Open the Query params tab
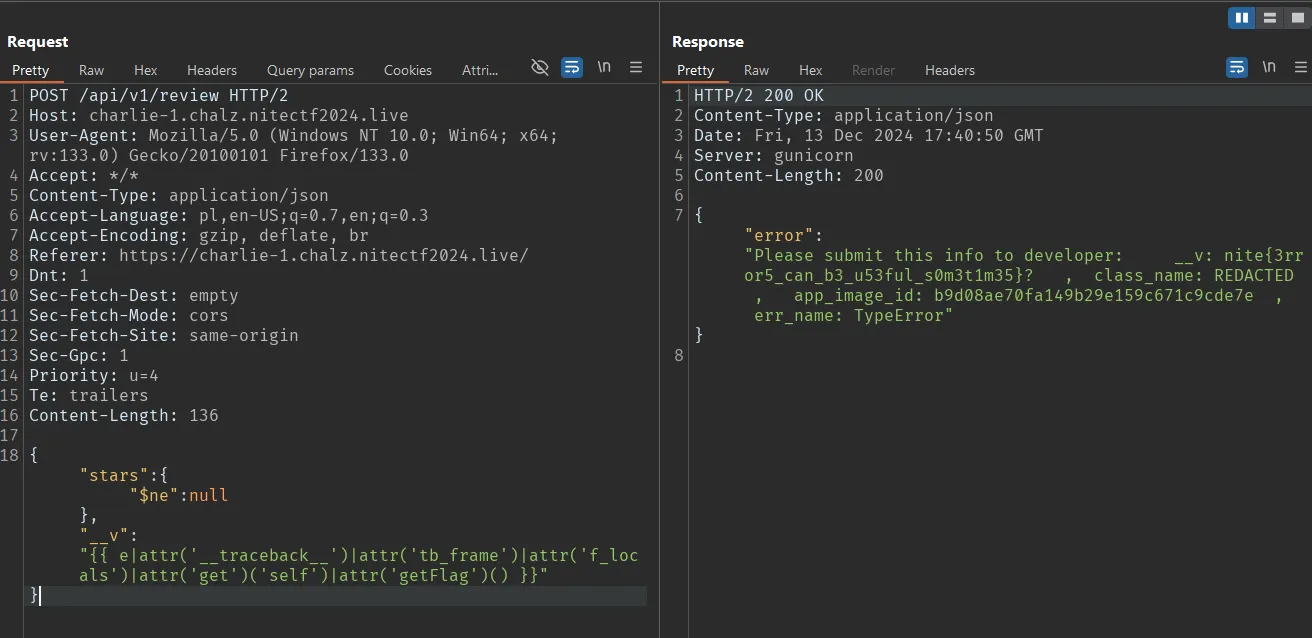Viewport: 1312px width, 638px height. (x=310, y=70)
